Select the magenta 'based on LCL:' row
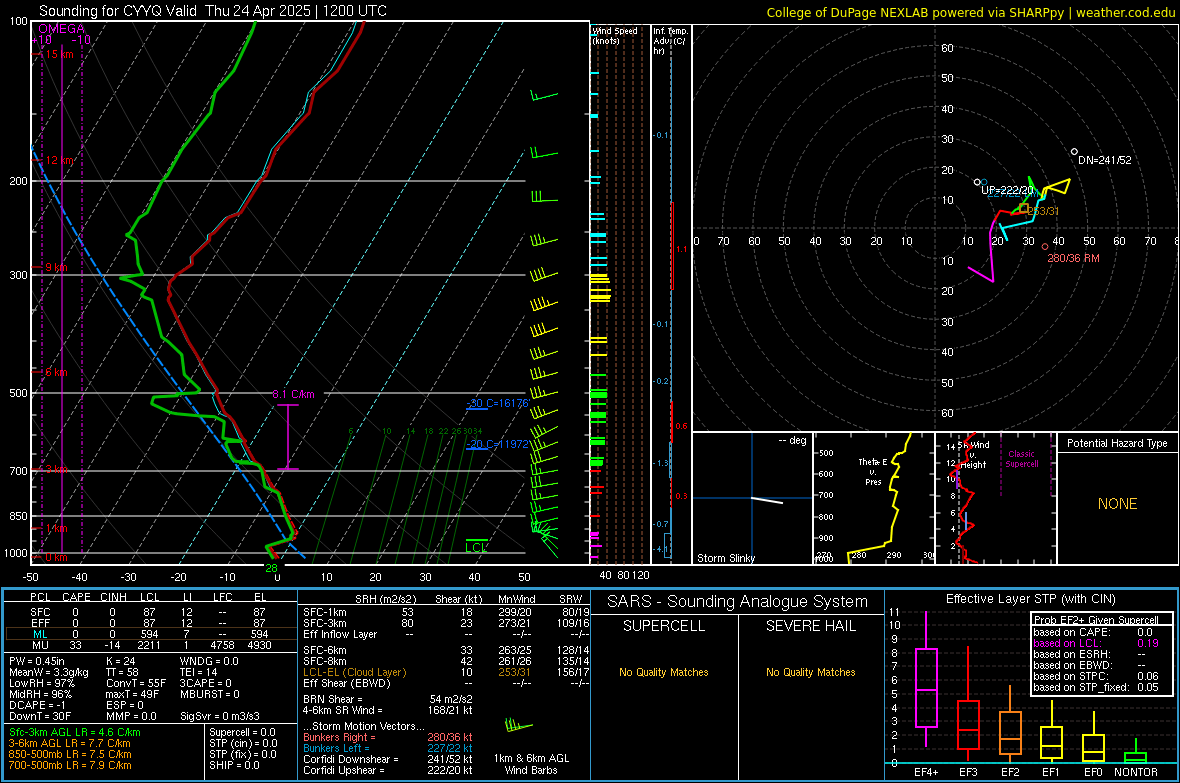The height and width of the screenshot is (783, 1180). pos(1096,643)
